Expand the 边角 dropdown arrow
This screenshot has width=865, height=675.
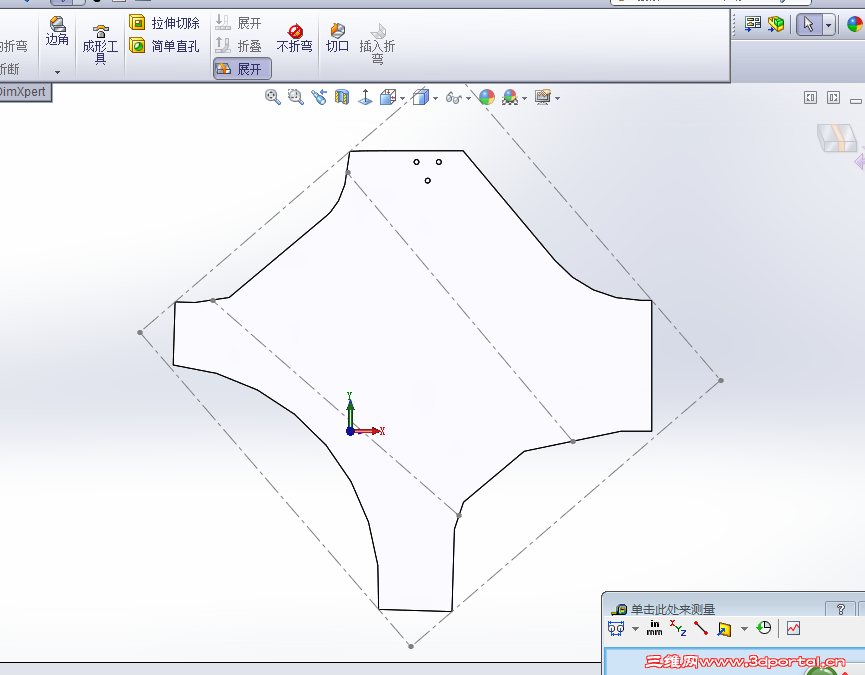click(57, 72)
